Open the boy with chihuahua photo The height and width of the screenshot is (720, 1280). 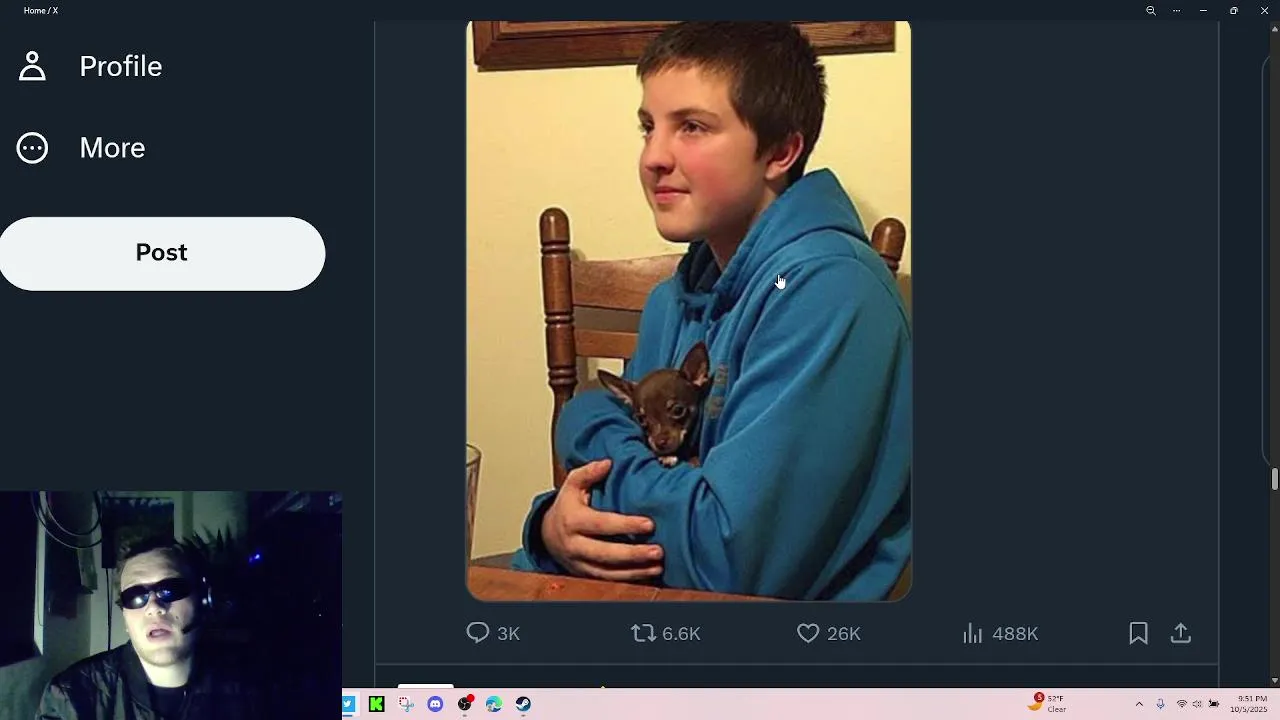click(688, 311)
